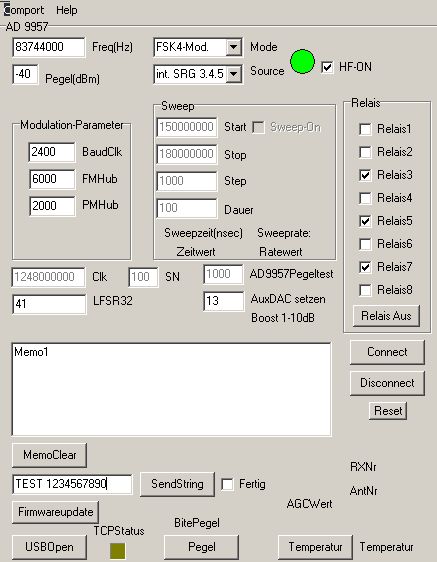Focus the Freq(Hz) input field
This screenshot has height=562, width=437.
[x=49, y=47]
